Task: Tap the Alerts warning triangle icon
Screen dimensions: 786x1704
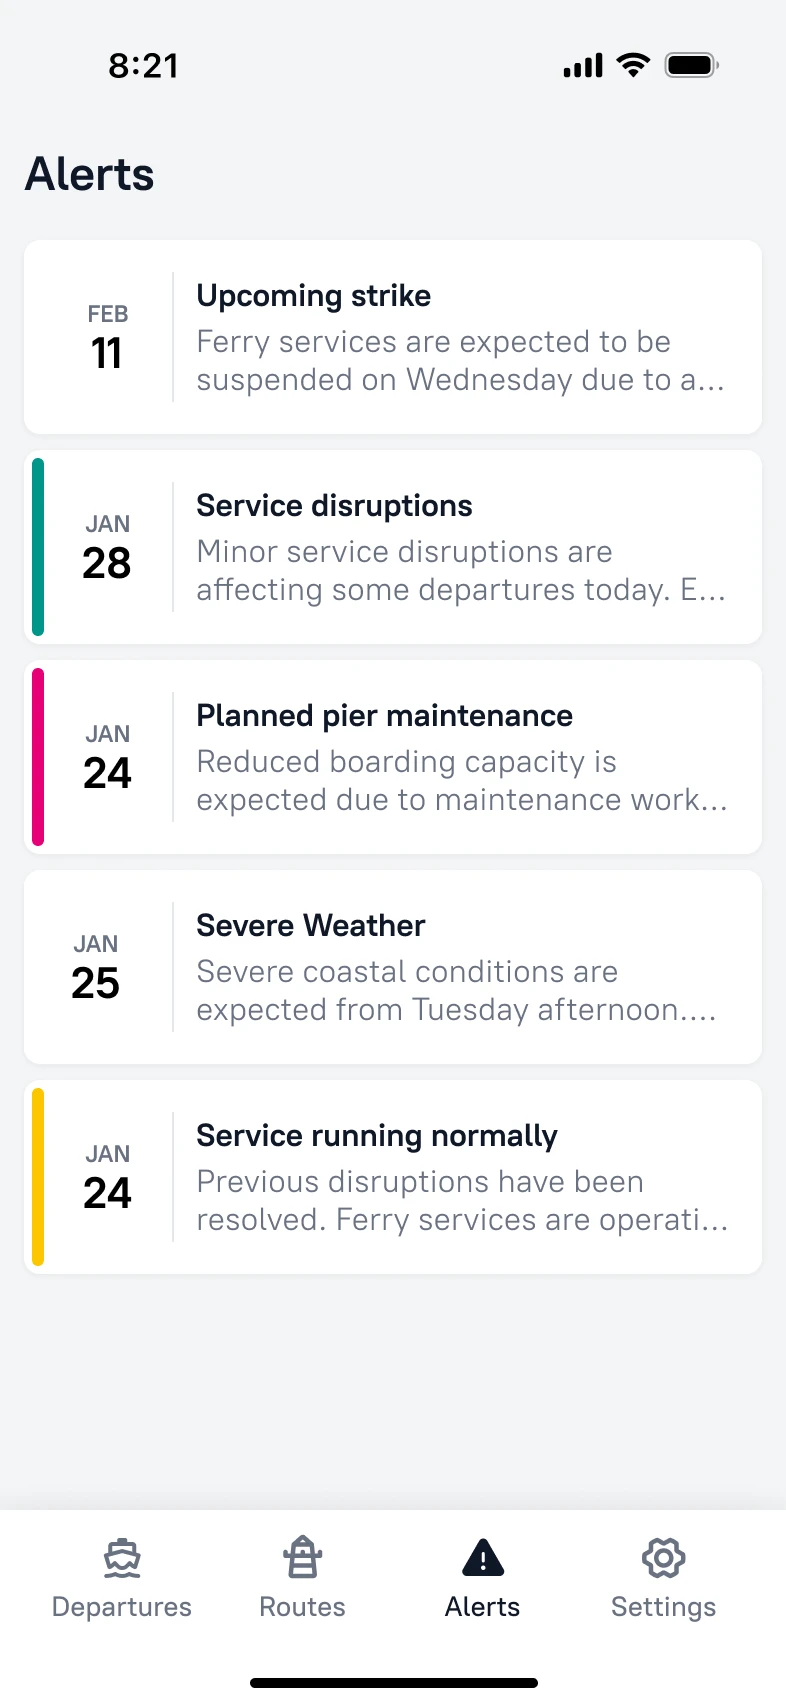Action: pos(482,1557)
